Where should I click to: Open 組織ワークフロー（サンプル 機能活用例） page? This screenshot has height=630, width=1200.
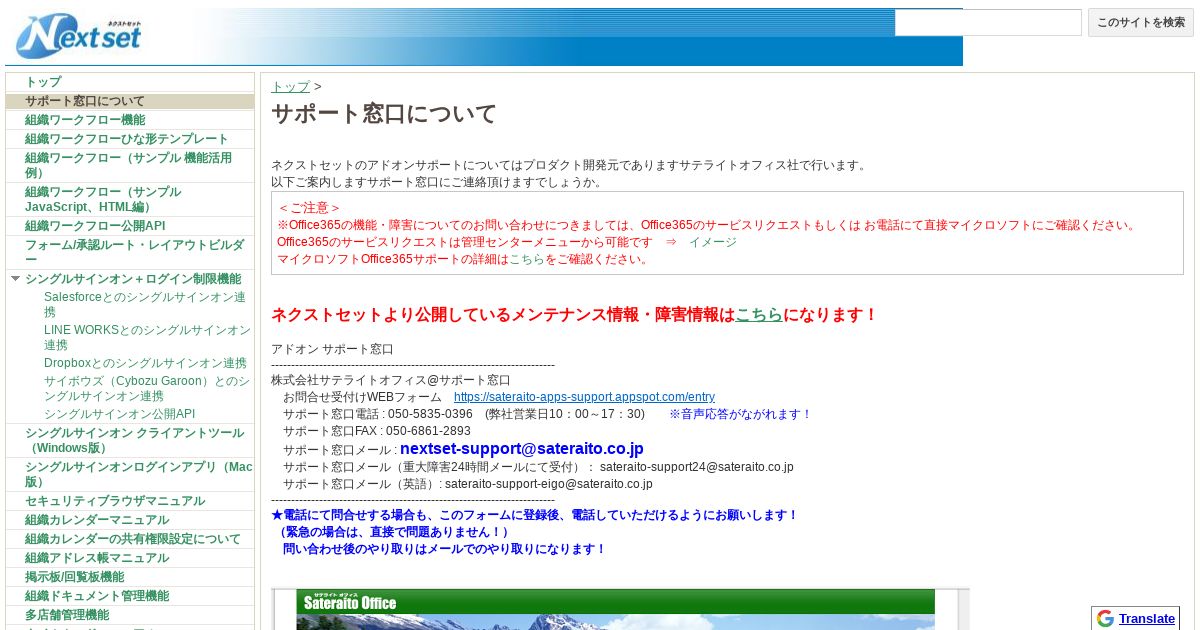128,165
